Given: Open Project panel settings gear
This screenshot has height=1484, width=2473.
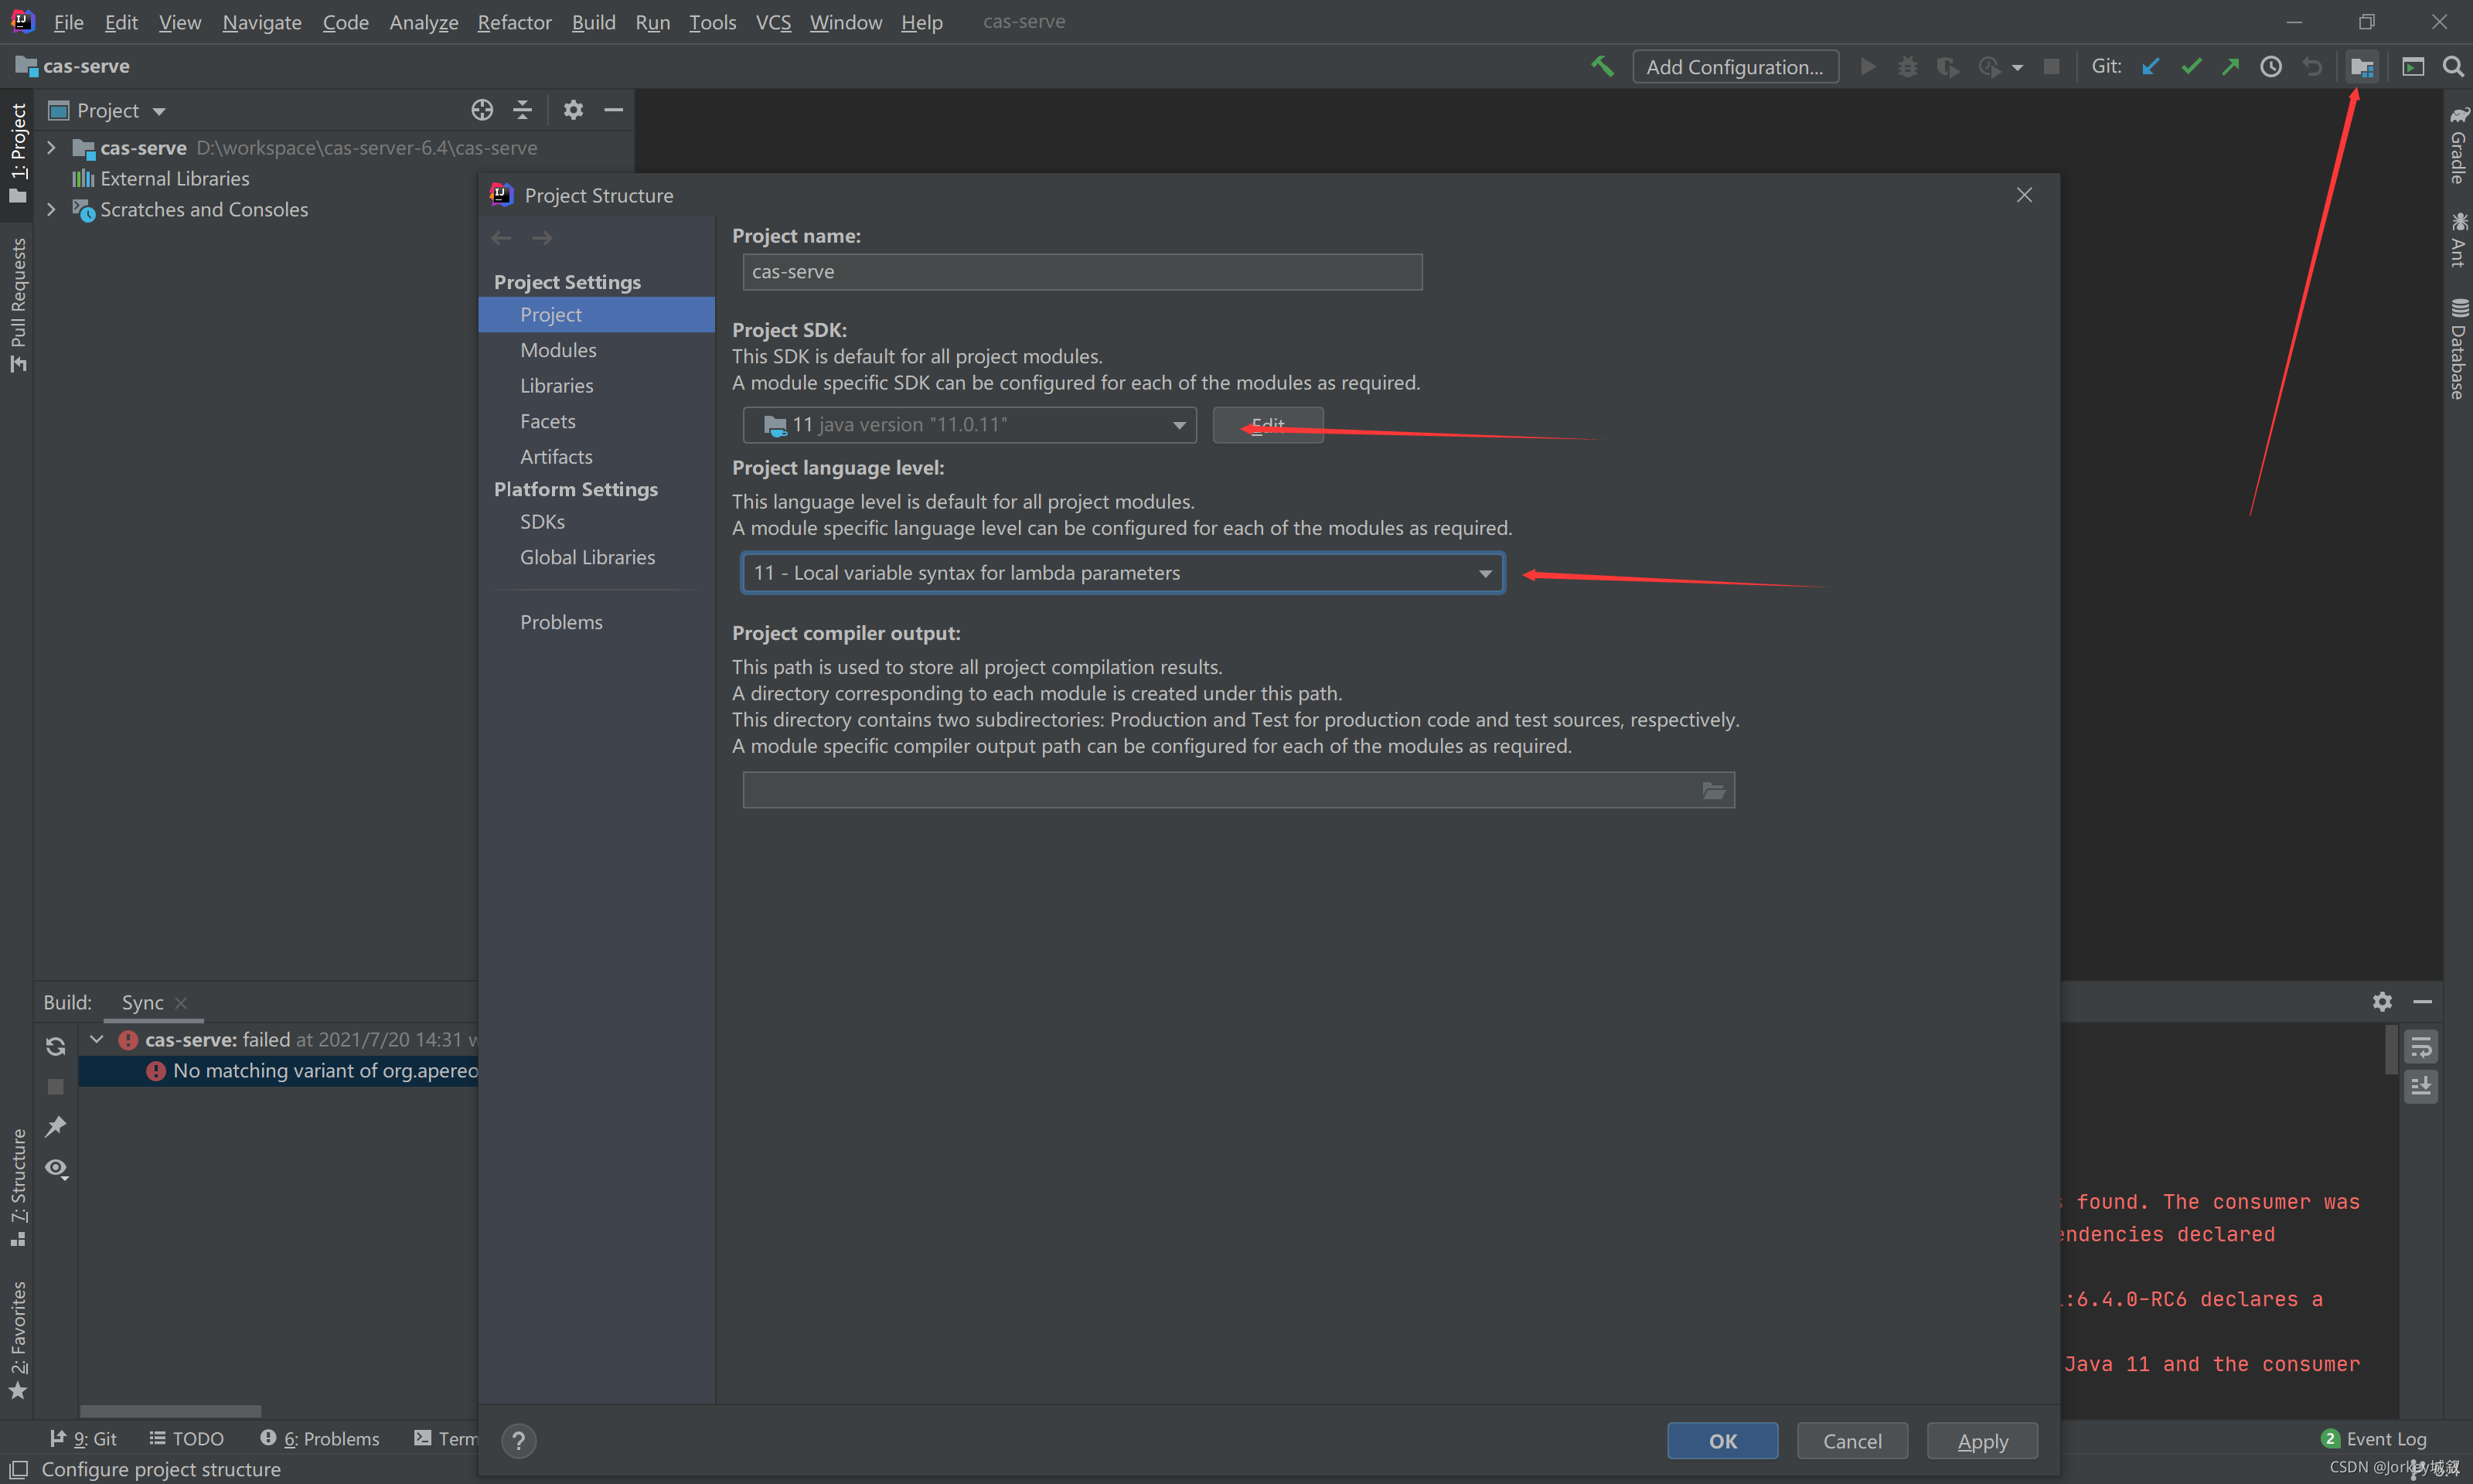Looking at the screenshot, I should (x=573, y=110).
